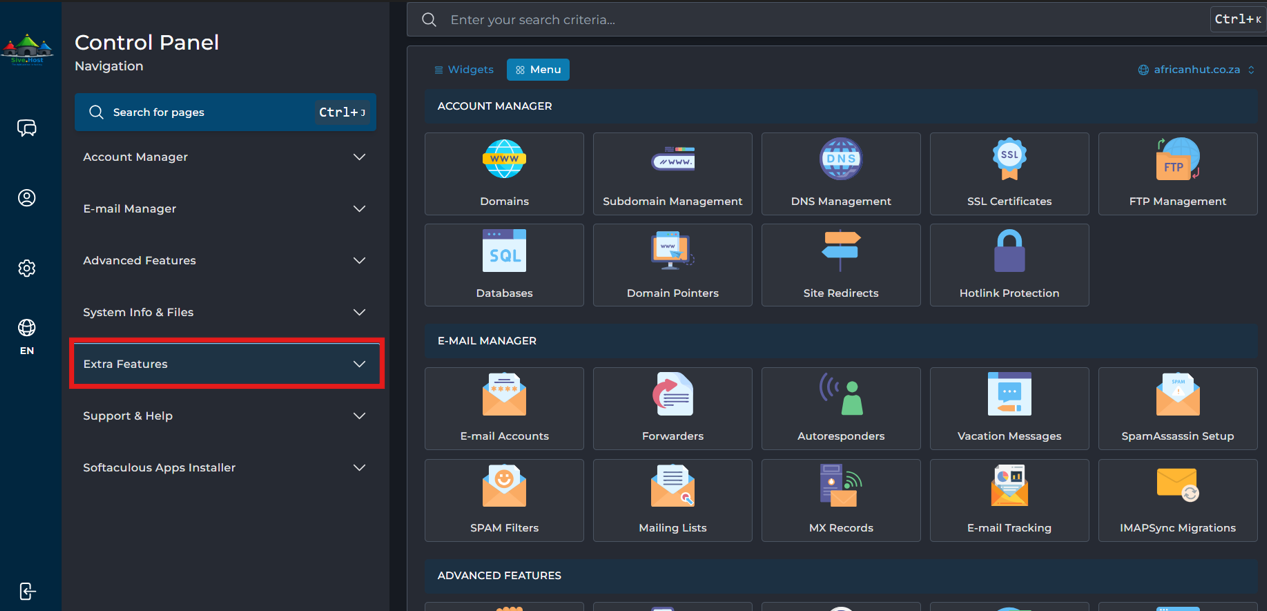Expand the E-mail Manager navigation section

(225, 209)
